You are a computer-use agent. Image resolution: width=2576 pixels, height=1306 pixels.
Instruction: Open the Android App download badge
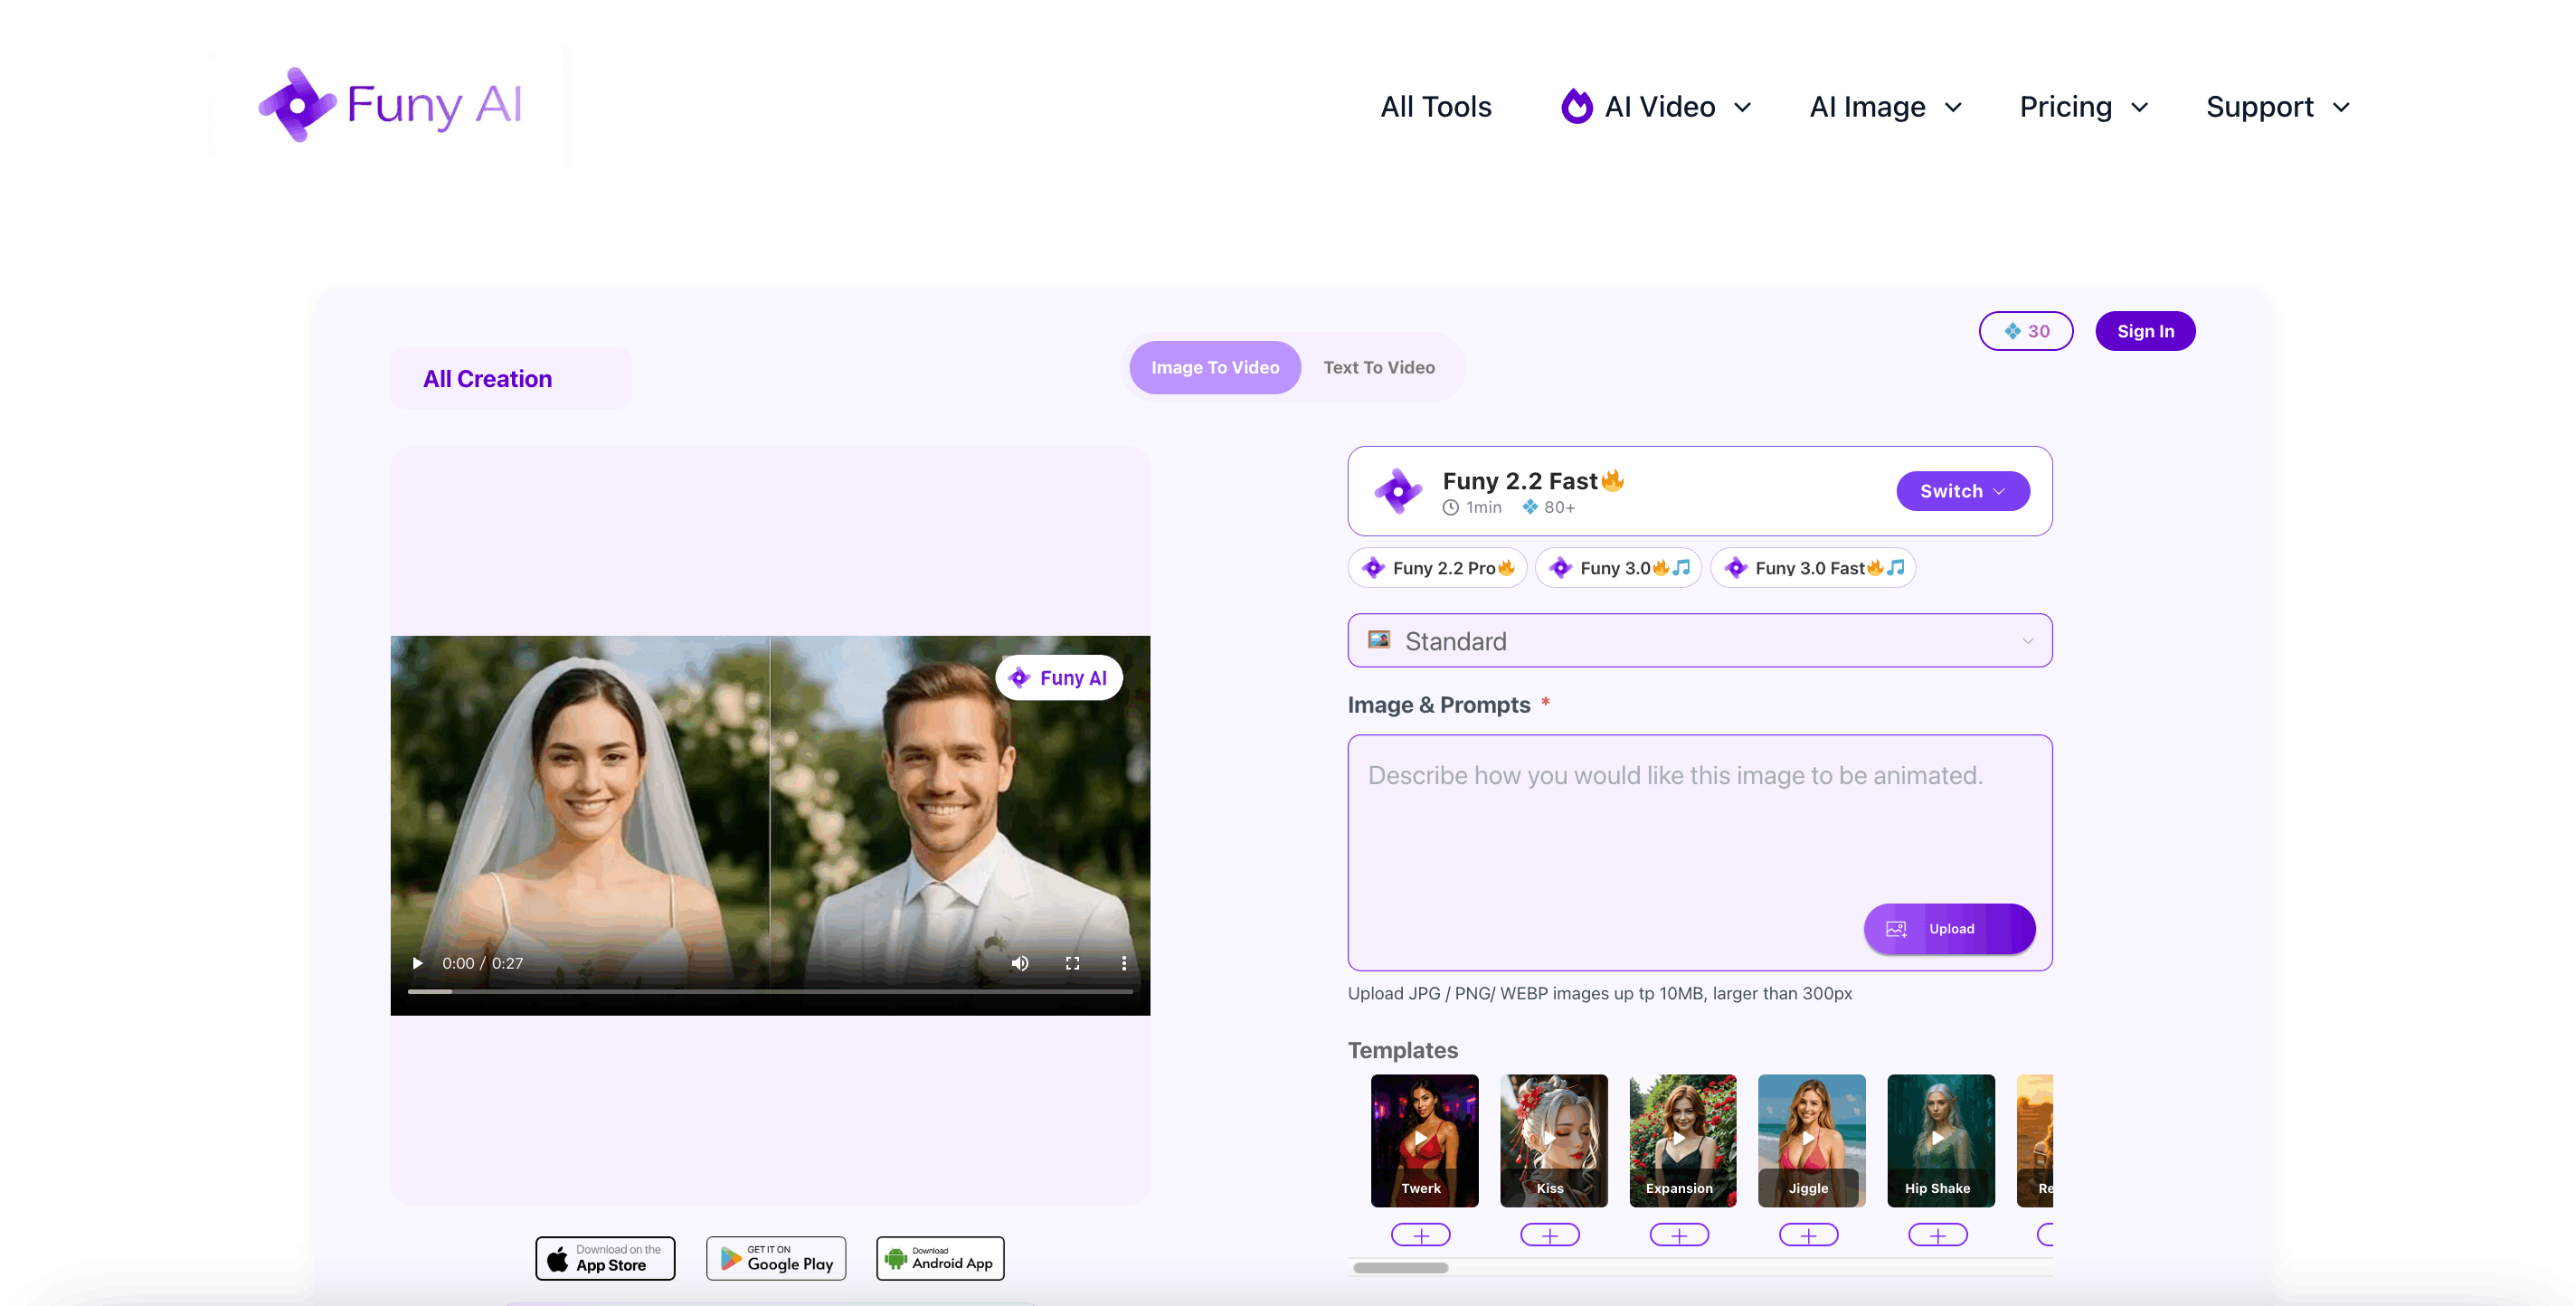(x=940, y=1258)
